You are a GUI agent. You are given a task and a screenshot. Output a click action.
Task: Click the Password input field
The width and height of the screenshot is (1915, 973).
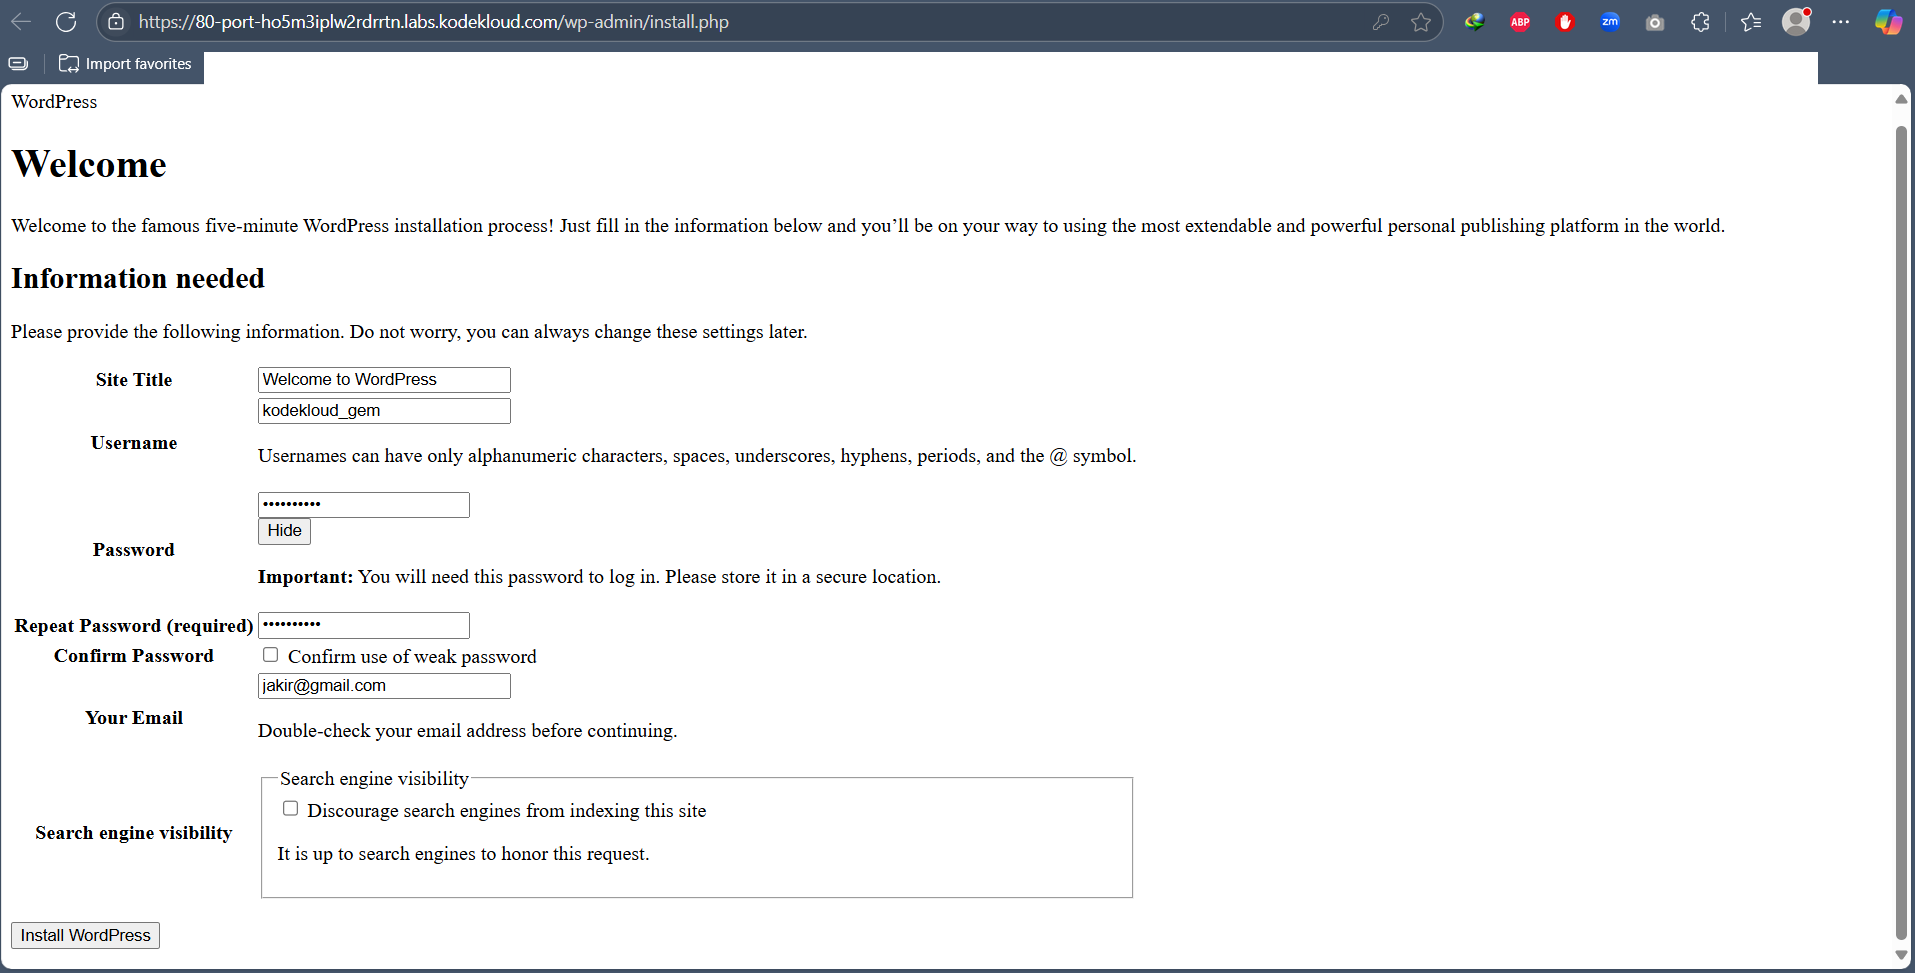pyautogui.click(x=364, y=505)
